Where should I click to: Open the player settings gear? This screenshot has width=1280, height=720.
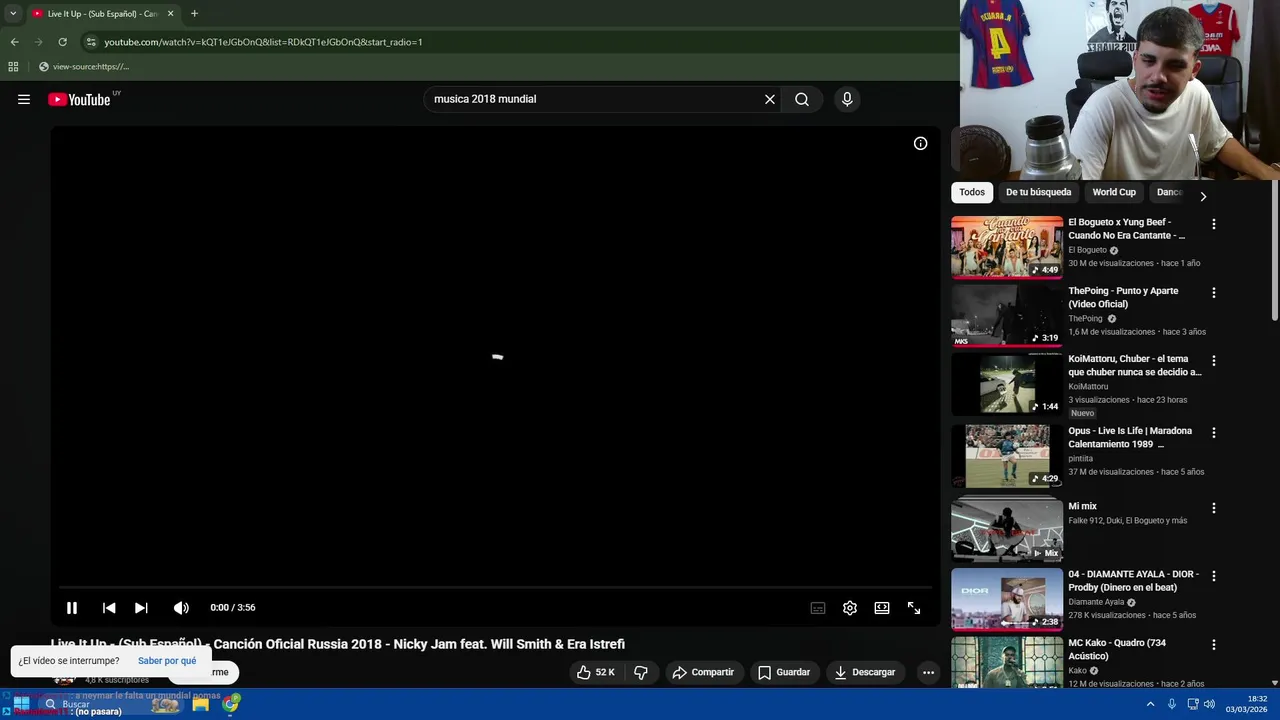tap(850, 608)
